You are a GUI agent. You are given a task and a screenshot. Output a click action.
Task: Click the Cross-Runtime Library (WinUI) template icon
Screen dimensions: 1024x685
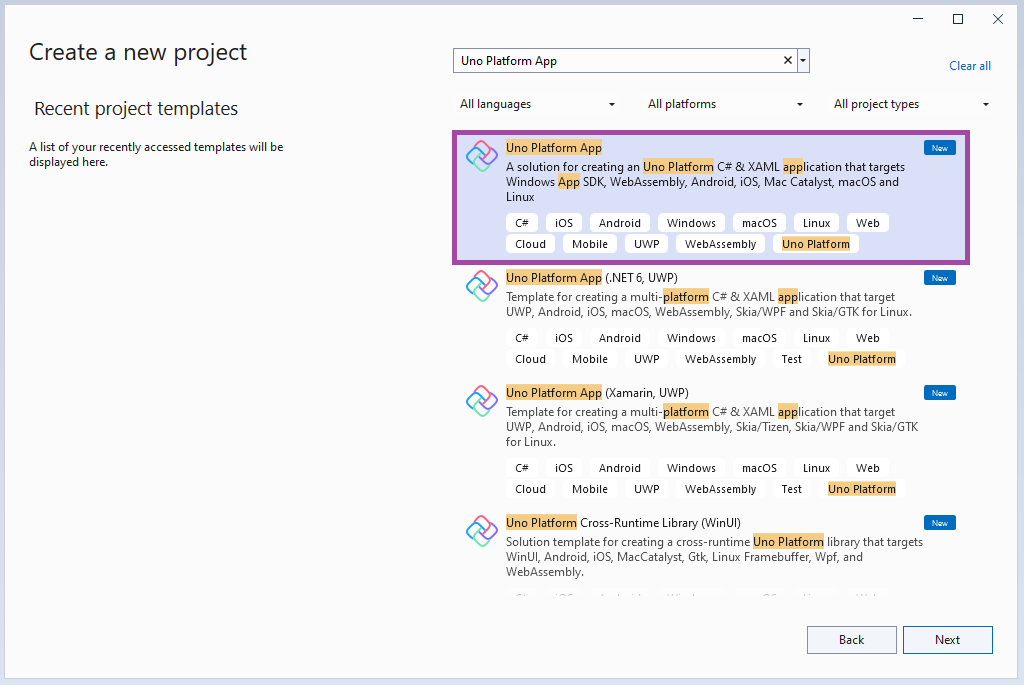[482, 531]
